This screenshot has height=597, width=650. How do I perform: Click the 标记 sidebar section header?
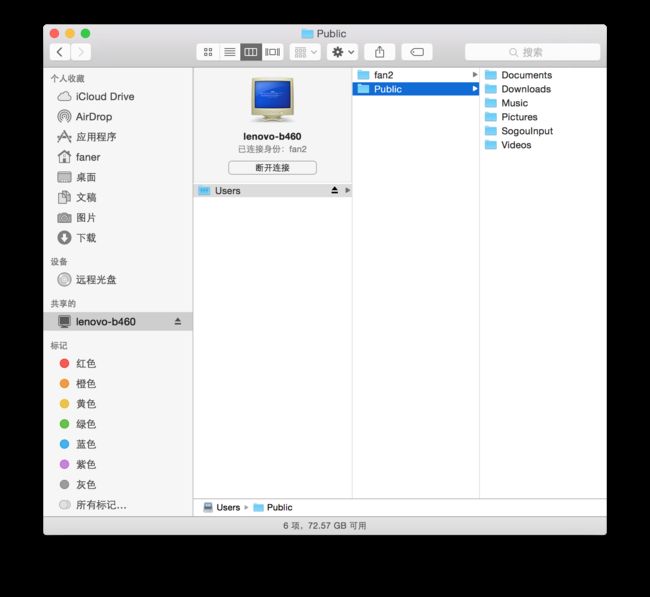(59, 346)
